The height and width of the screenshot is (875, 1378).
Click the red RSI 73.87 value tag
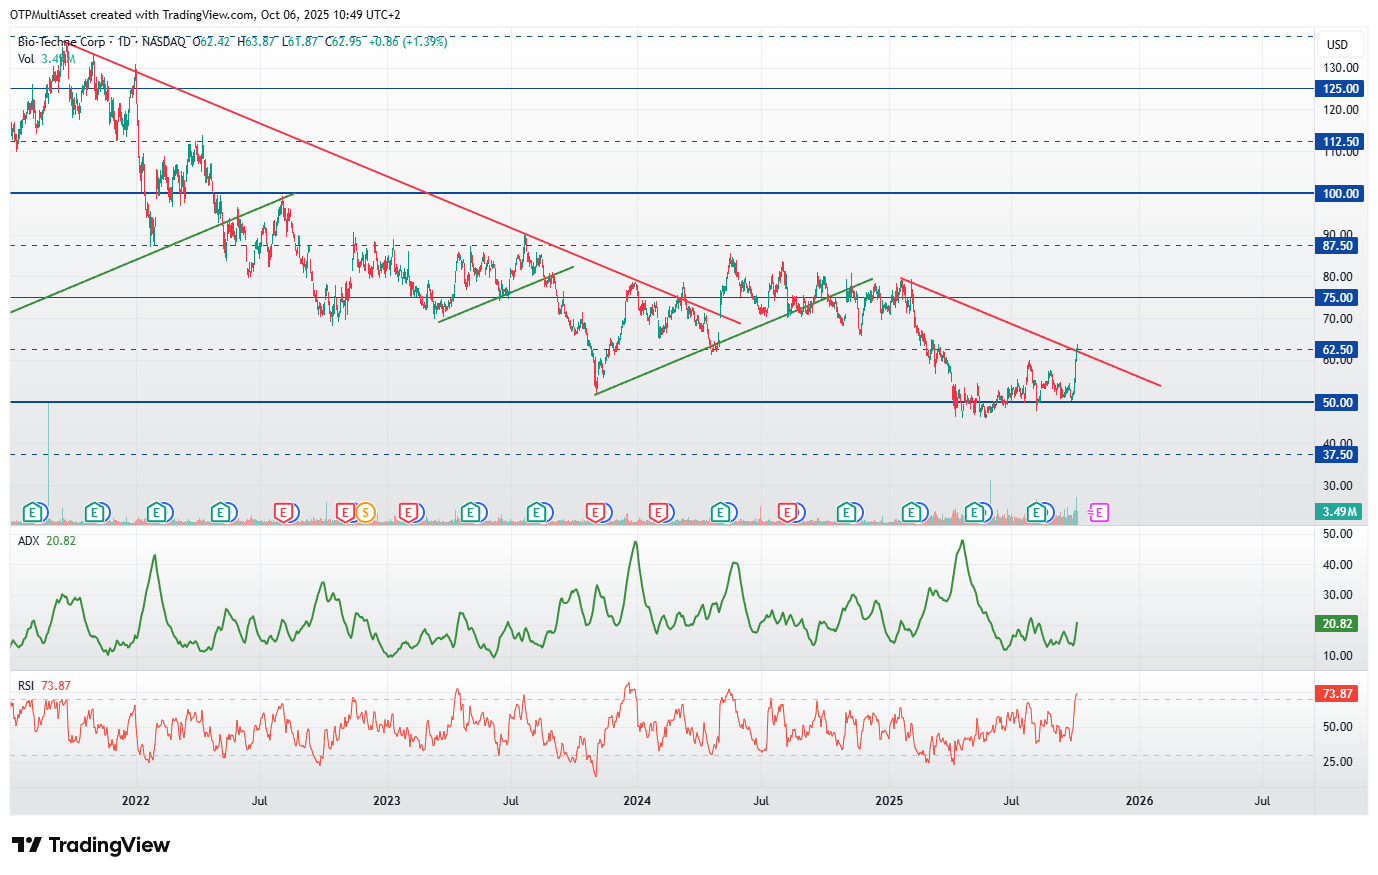[x=1337, y=693]
